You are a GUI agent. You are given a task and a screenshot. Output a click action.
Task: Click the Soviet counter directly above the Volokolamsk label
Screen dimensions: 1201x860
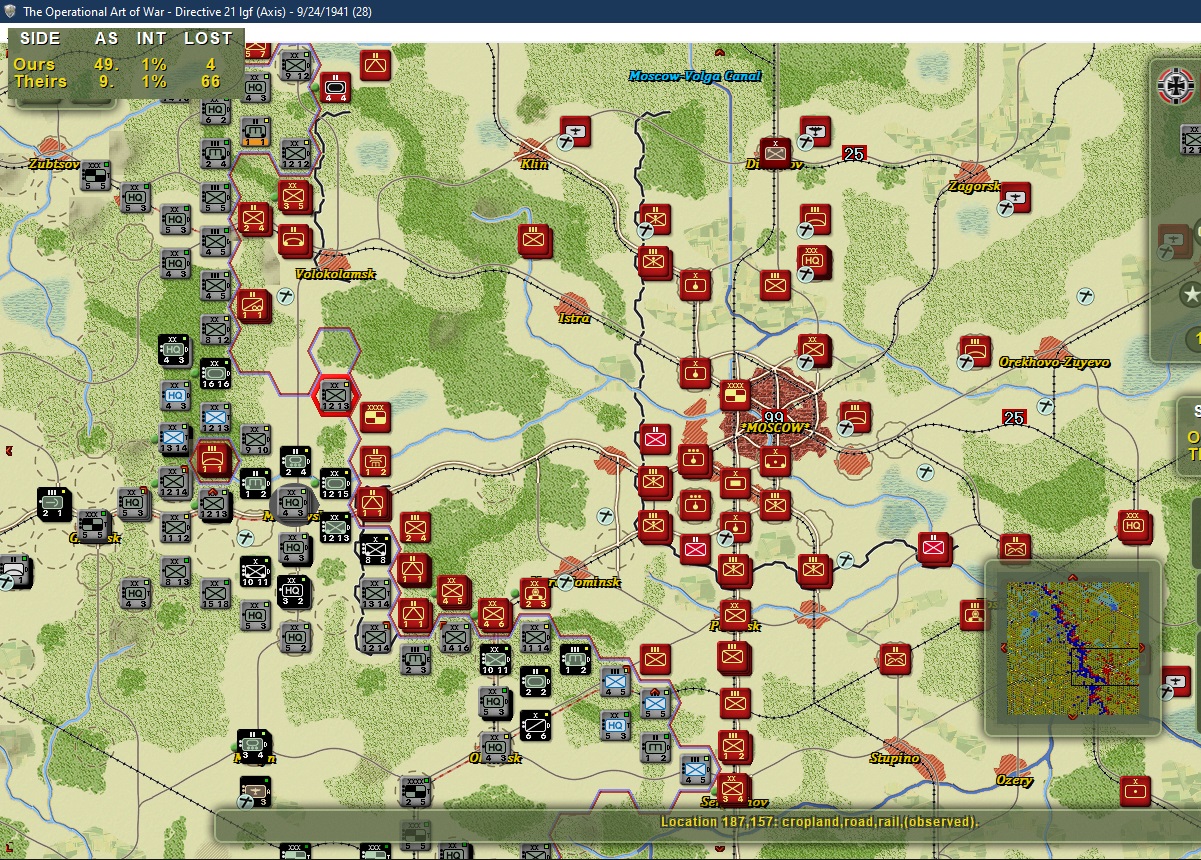pos(295,240)
